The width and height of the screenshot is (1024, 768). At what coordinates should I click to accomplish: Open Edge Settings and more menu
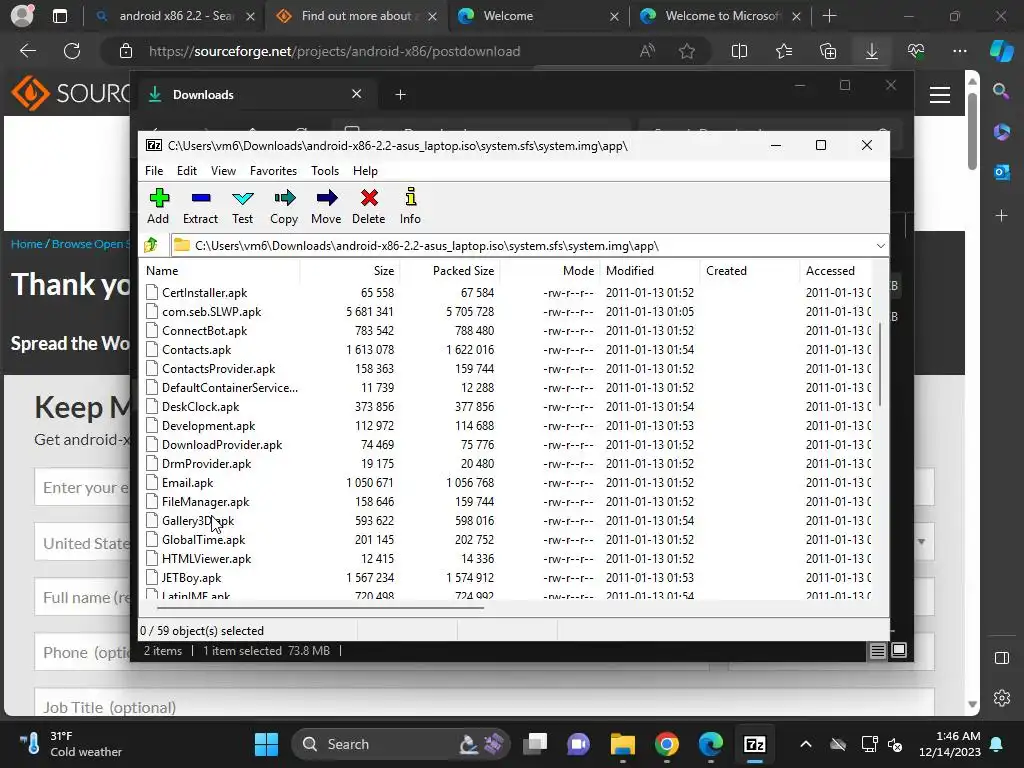pos(960,51)
